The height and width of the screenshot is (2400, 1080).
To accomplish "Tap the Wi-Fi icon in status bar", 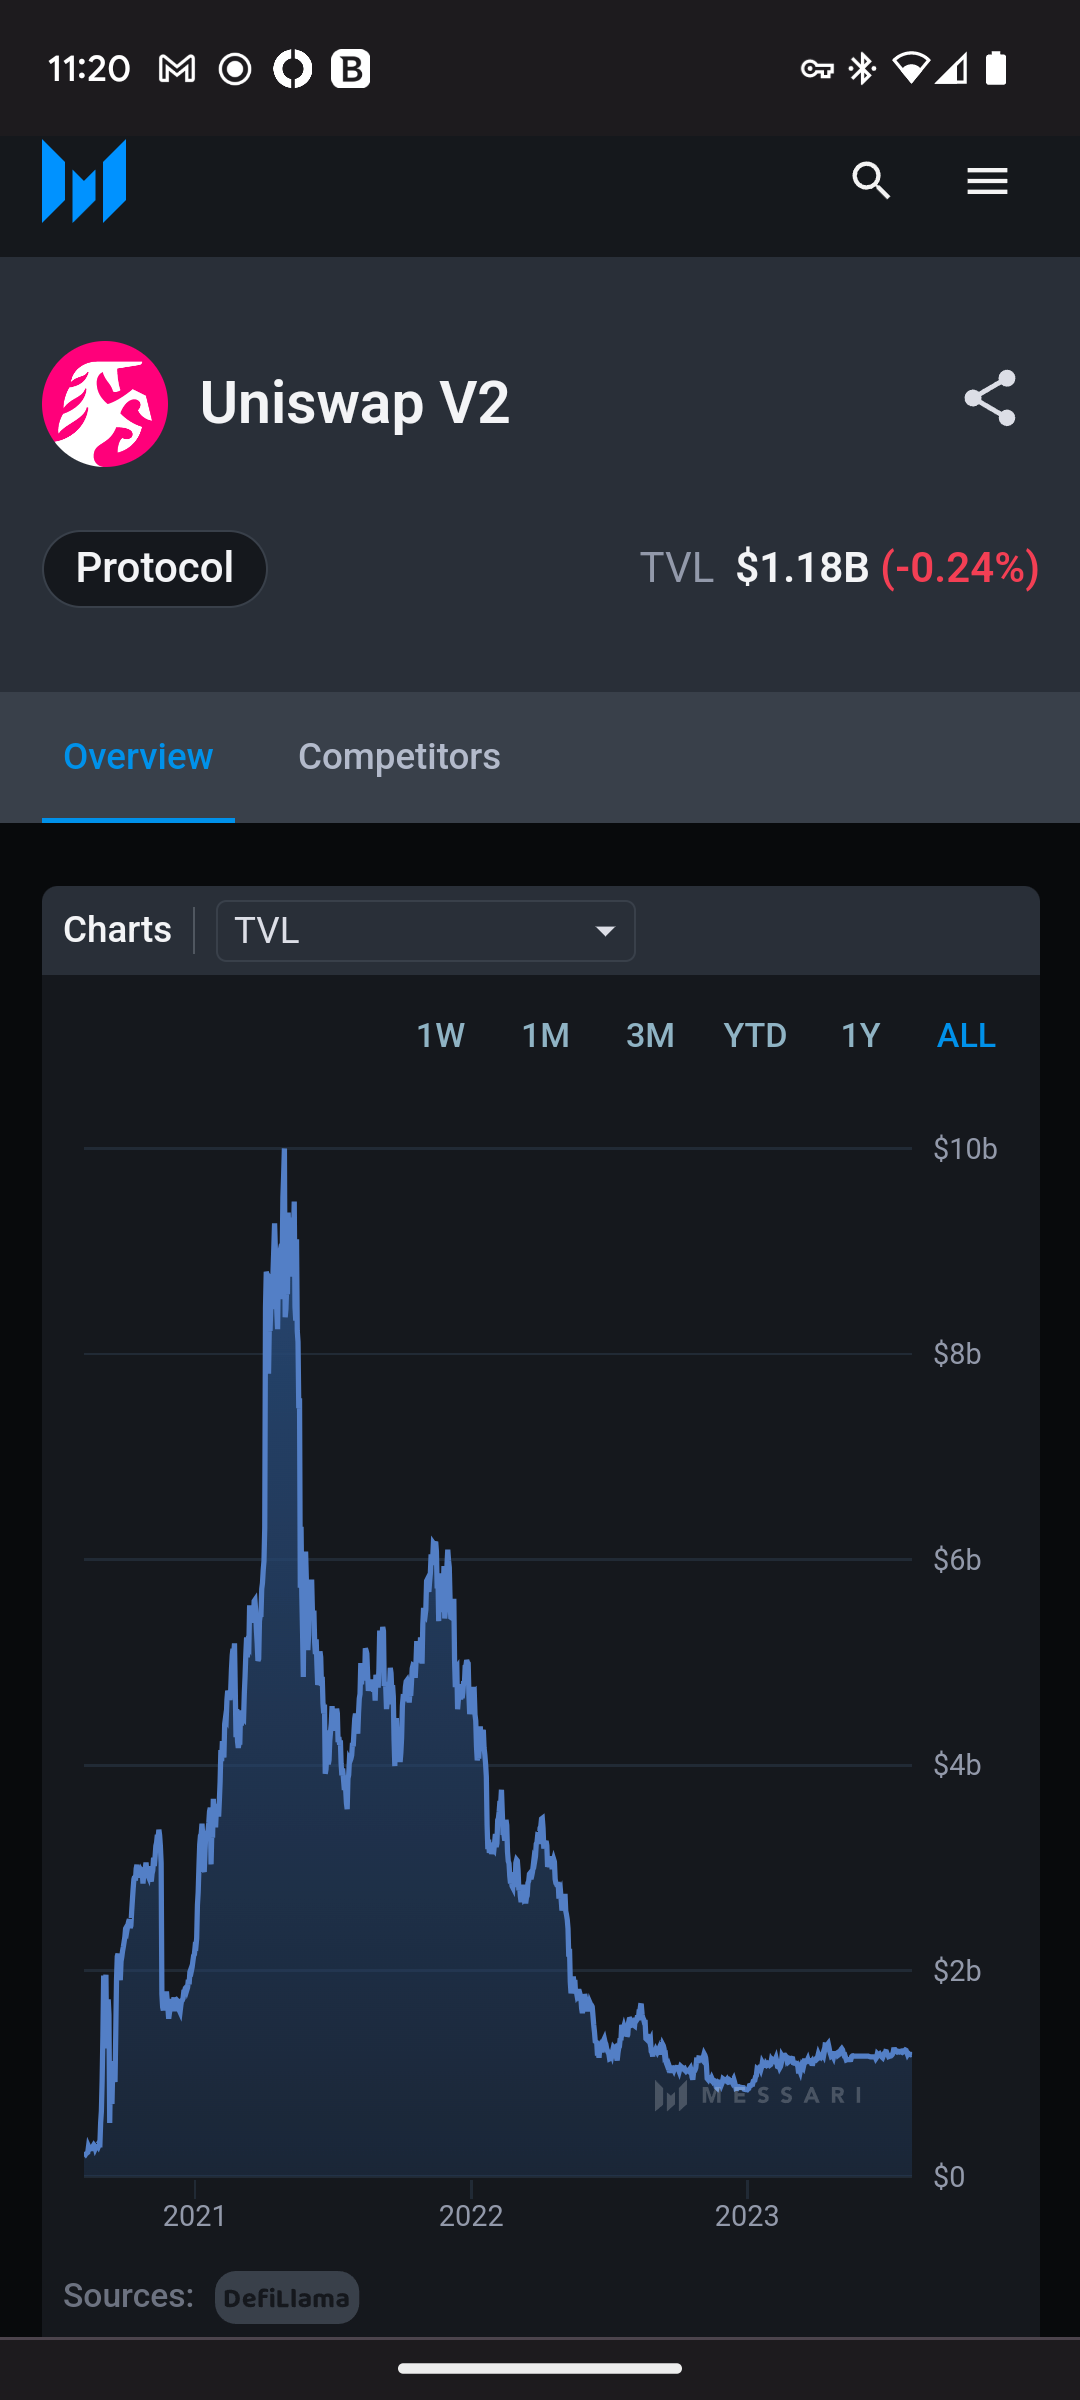I will [x=910, y=69].
